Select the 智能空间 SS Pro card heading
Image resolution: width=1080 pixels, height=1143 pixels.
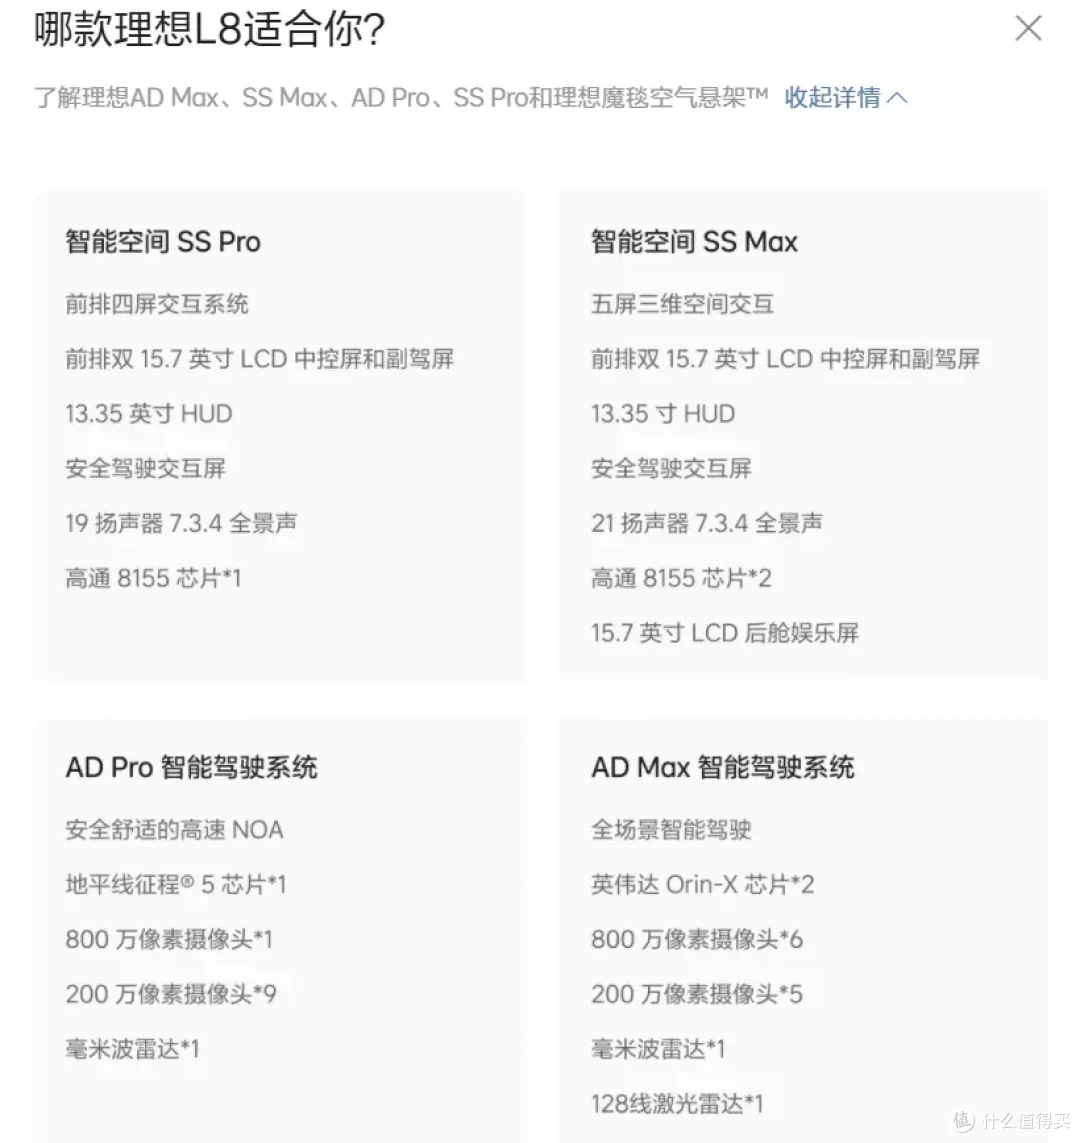[163, 241]
